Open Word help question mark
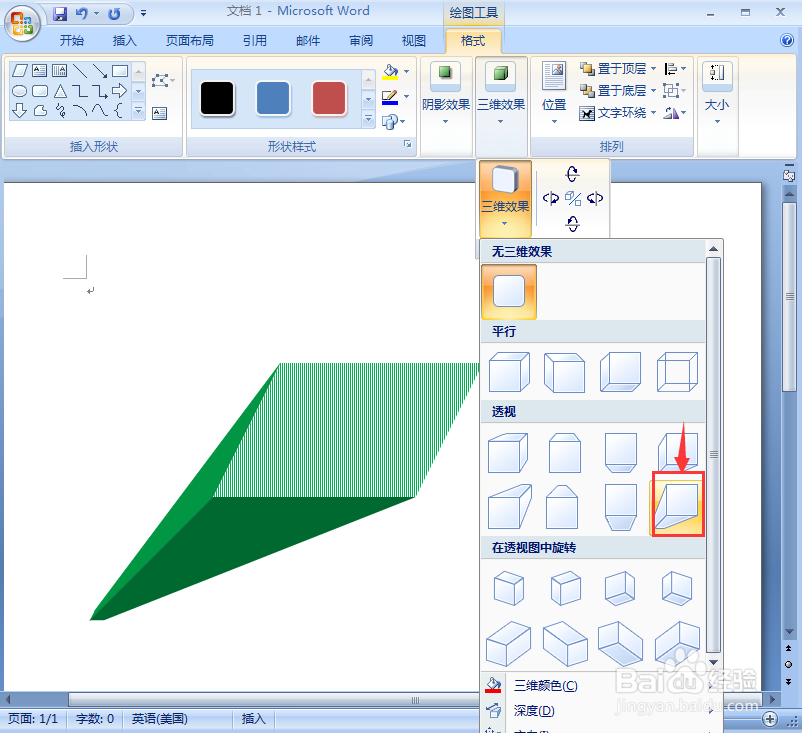802x733 pixels. coord(787,40)
